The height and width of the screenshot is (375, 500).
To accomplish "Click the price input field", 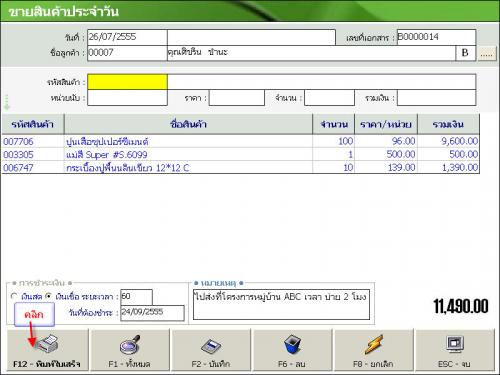I will tap(237, 98).
